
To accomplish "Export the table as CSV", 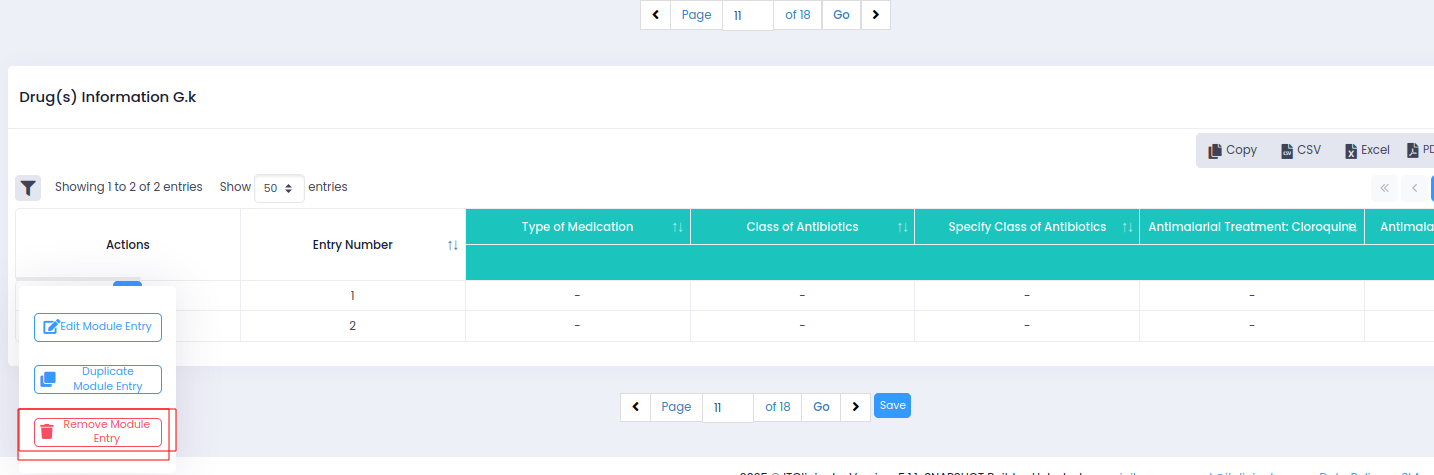I will pos(1300,150).
